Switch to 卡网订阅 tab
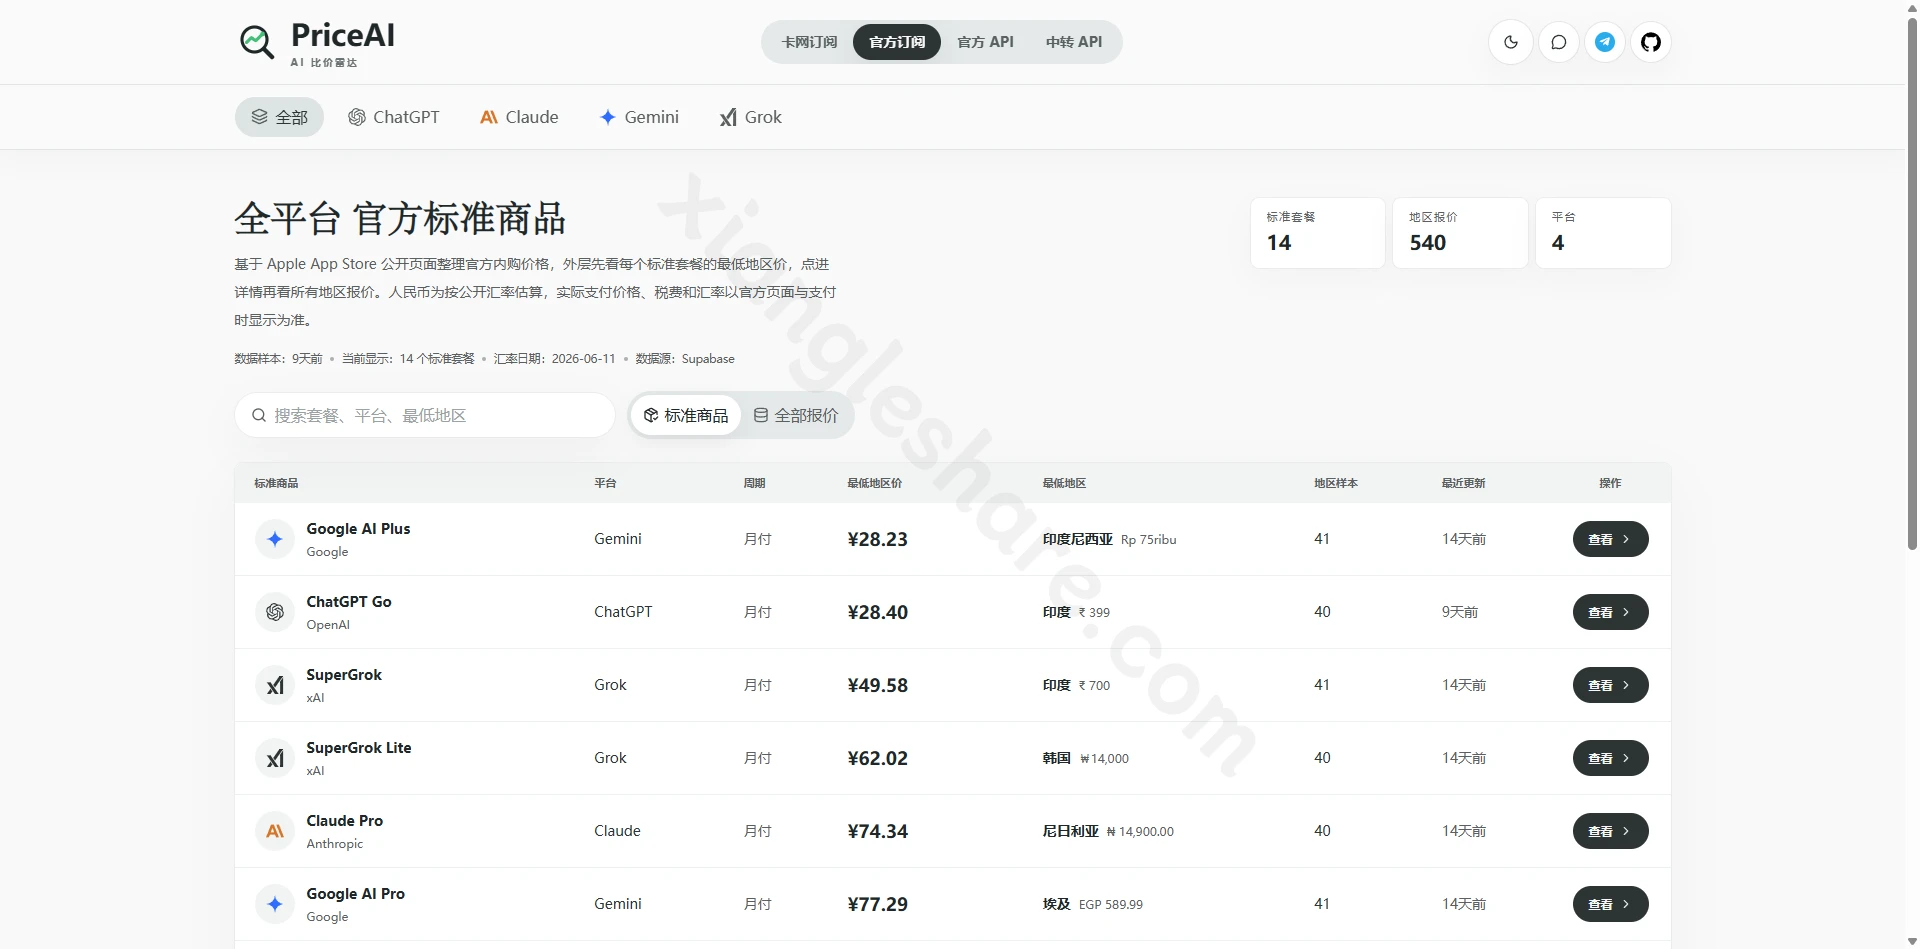Image resolution: width=1920 pixels, height=949 pixels. click(x=809, y=42)
